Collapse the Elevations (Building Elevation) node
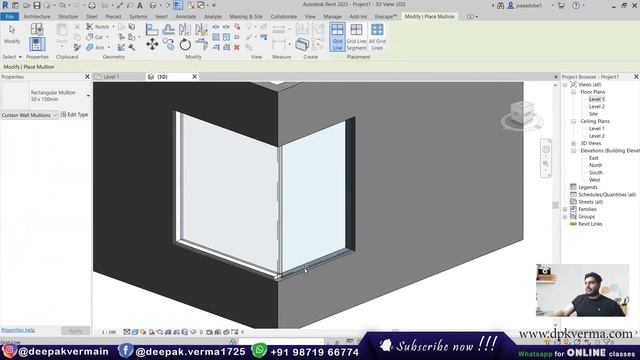This screenshot has width=640, height=360. coord(573,151)
